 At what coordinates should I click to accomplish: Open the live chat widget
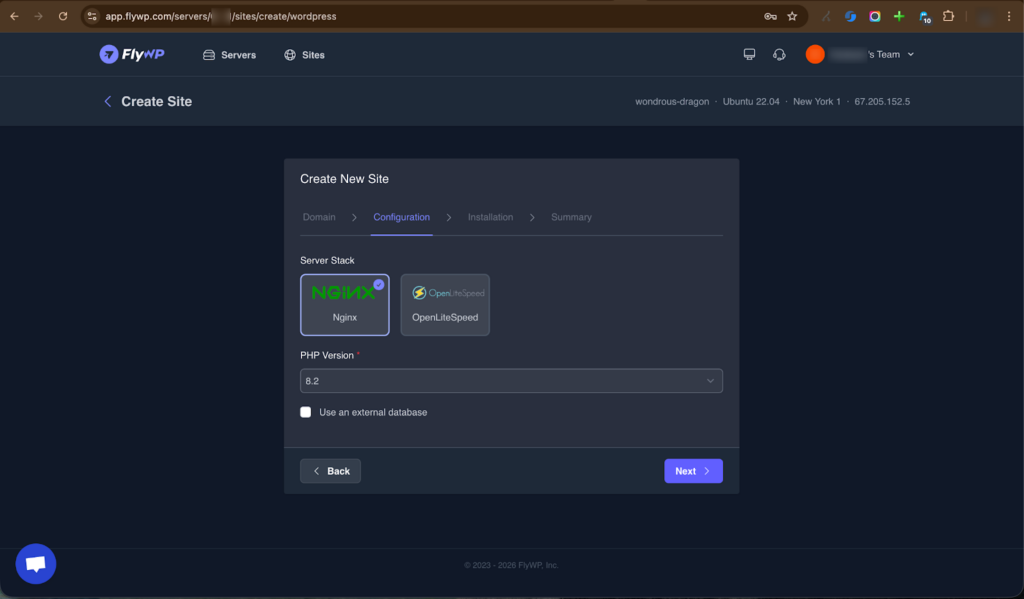36,564
